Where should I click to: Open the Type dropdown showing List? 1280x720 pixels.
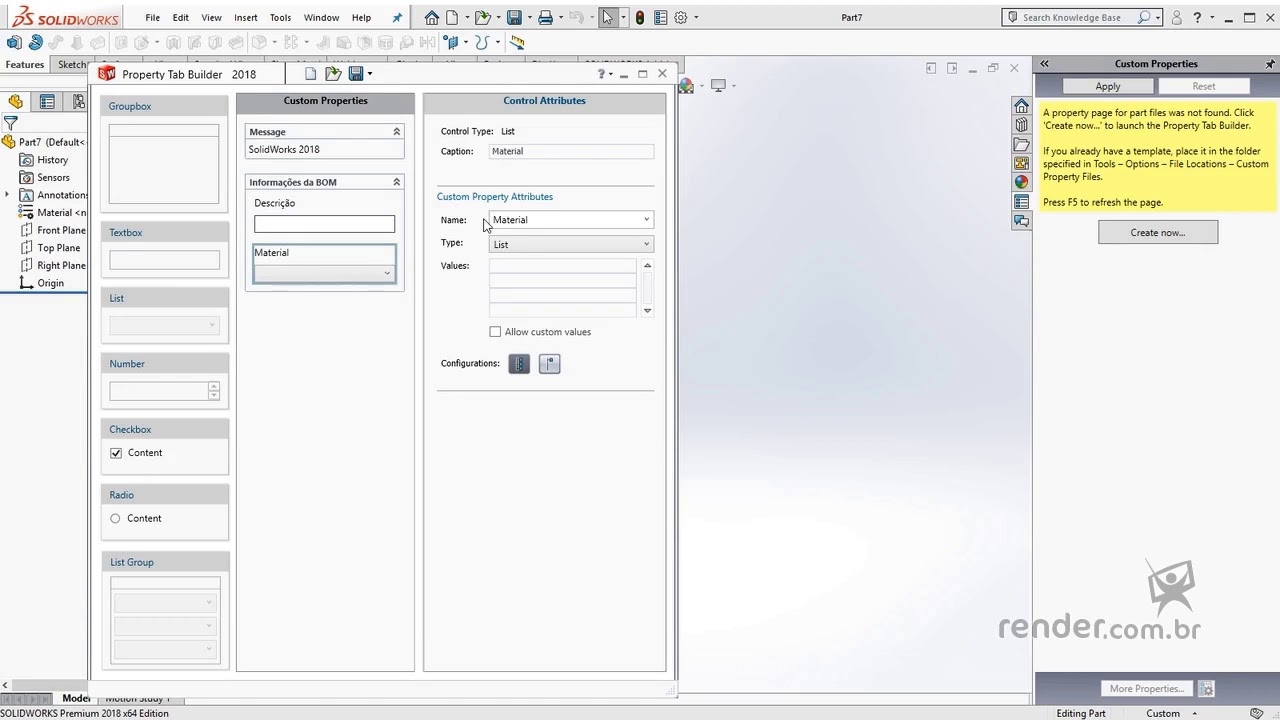(x=646, y=245)
